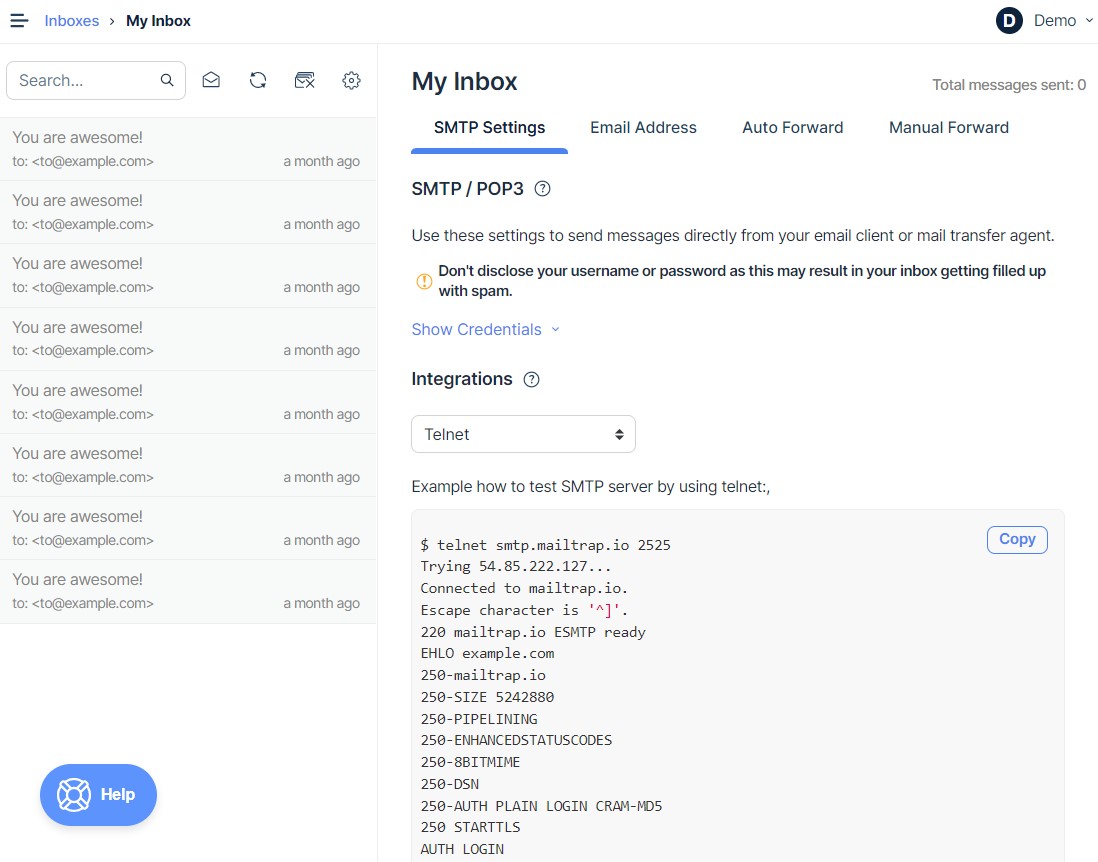The image size is (1098, 862).
Task: Click the 250-AUTH PLAIN LOGIN CRAM-MD5 line
Action: click(x=541, y=806)
